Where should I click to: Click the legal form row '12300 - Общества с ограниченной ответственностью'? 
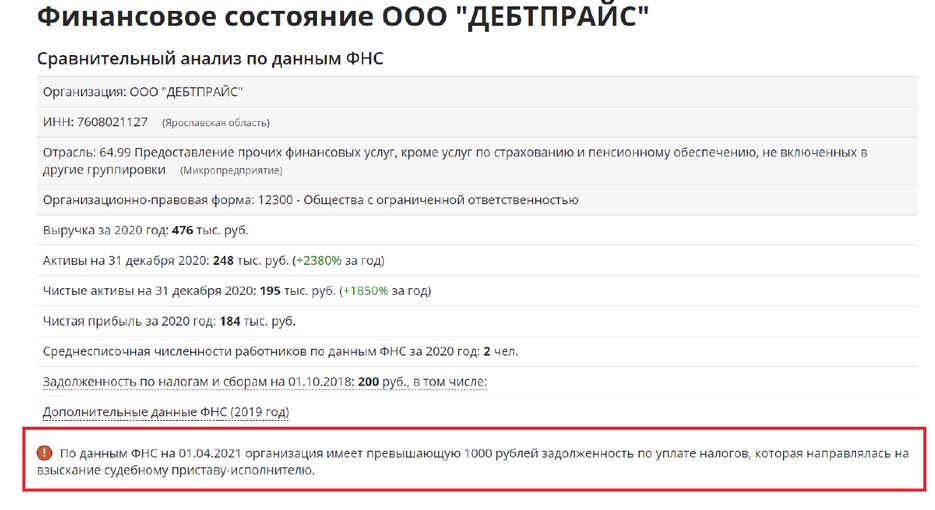(x=476, y=200)
